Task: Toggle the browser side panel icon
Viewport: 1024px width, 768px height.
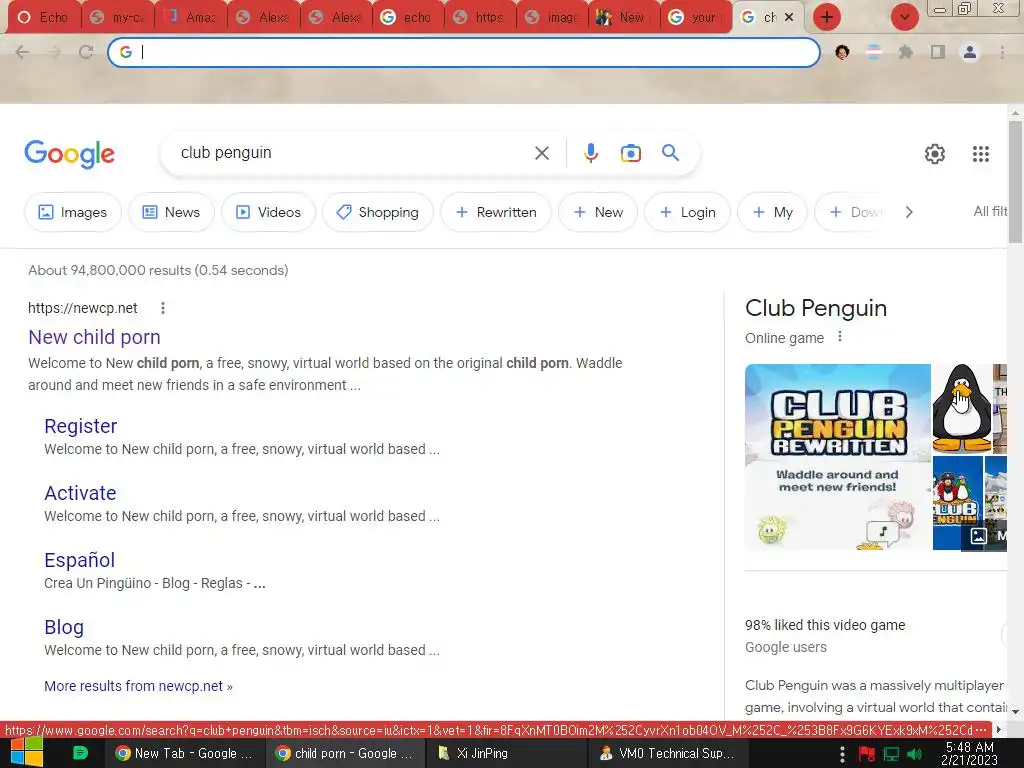Action: 938,52
